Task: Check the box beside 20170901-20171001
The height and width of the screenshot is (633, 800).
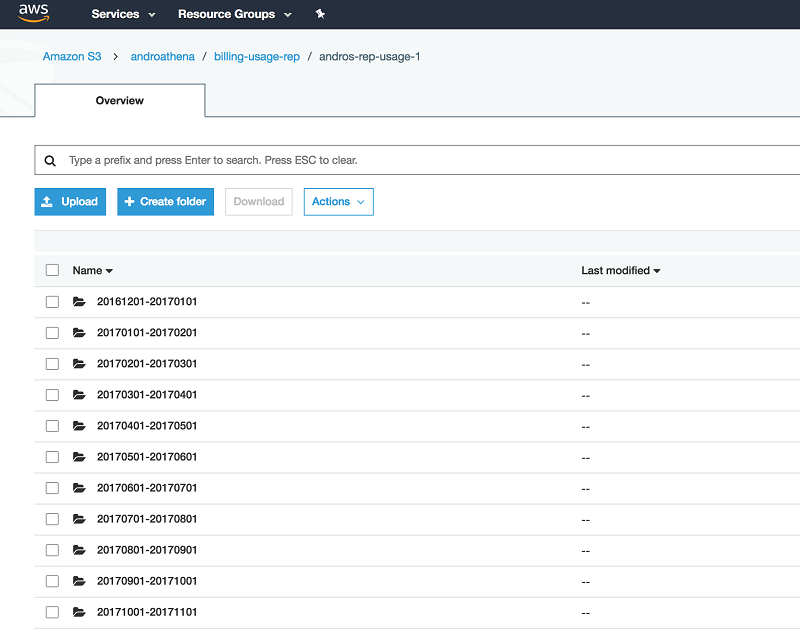Action: coord(52,581)
